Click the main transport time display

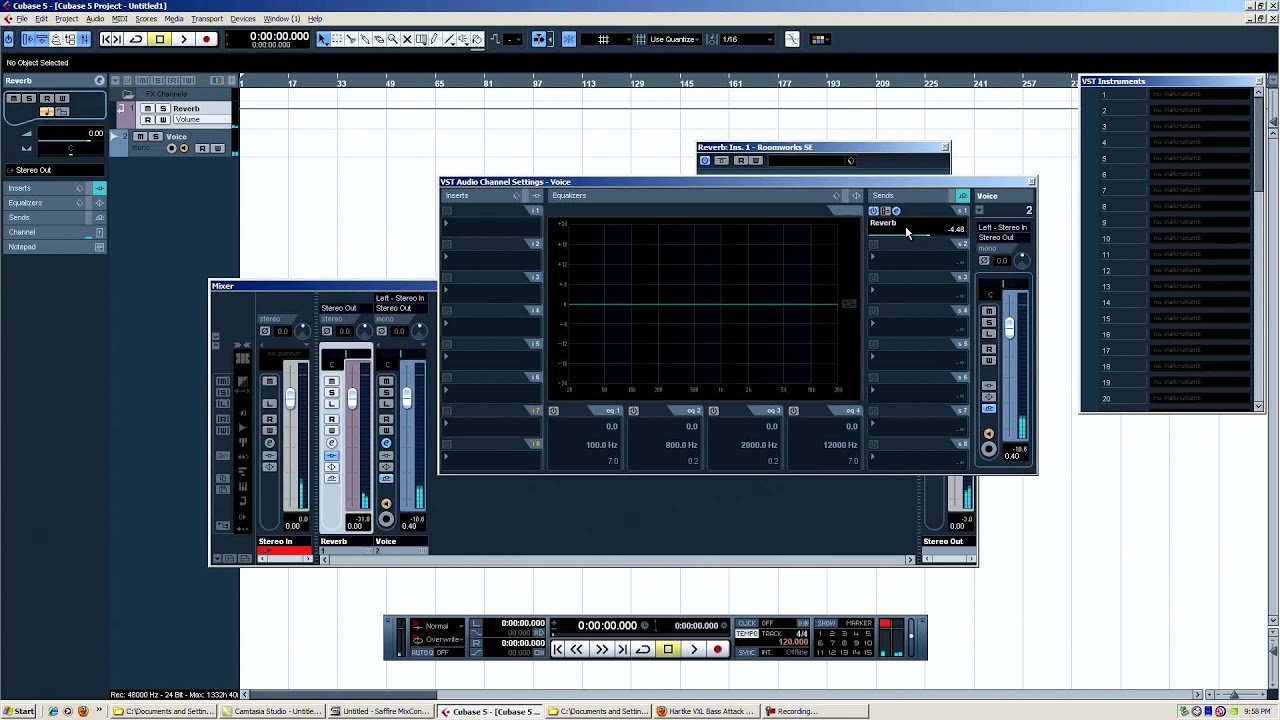[x=607, y=625]
